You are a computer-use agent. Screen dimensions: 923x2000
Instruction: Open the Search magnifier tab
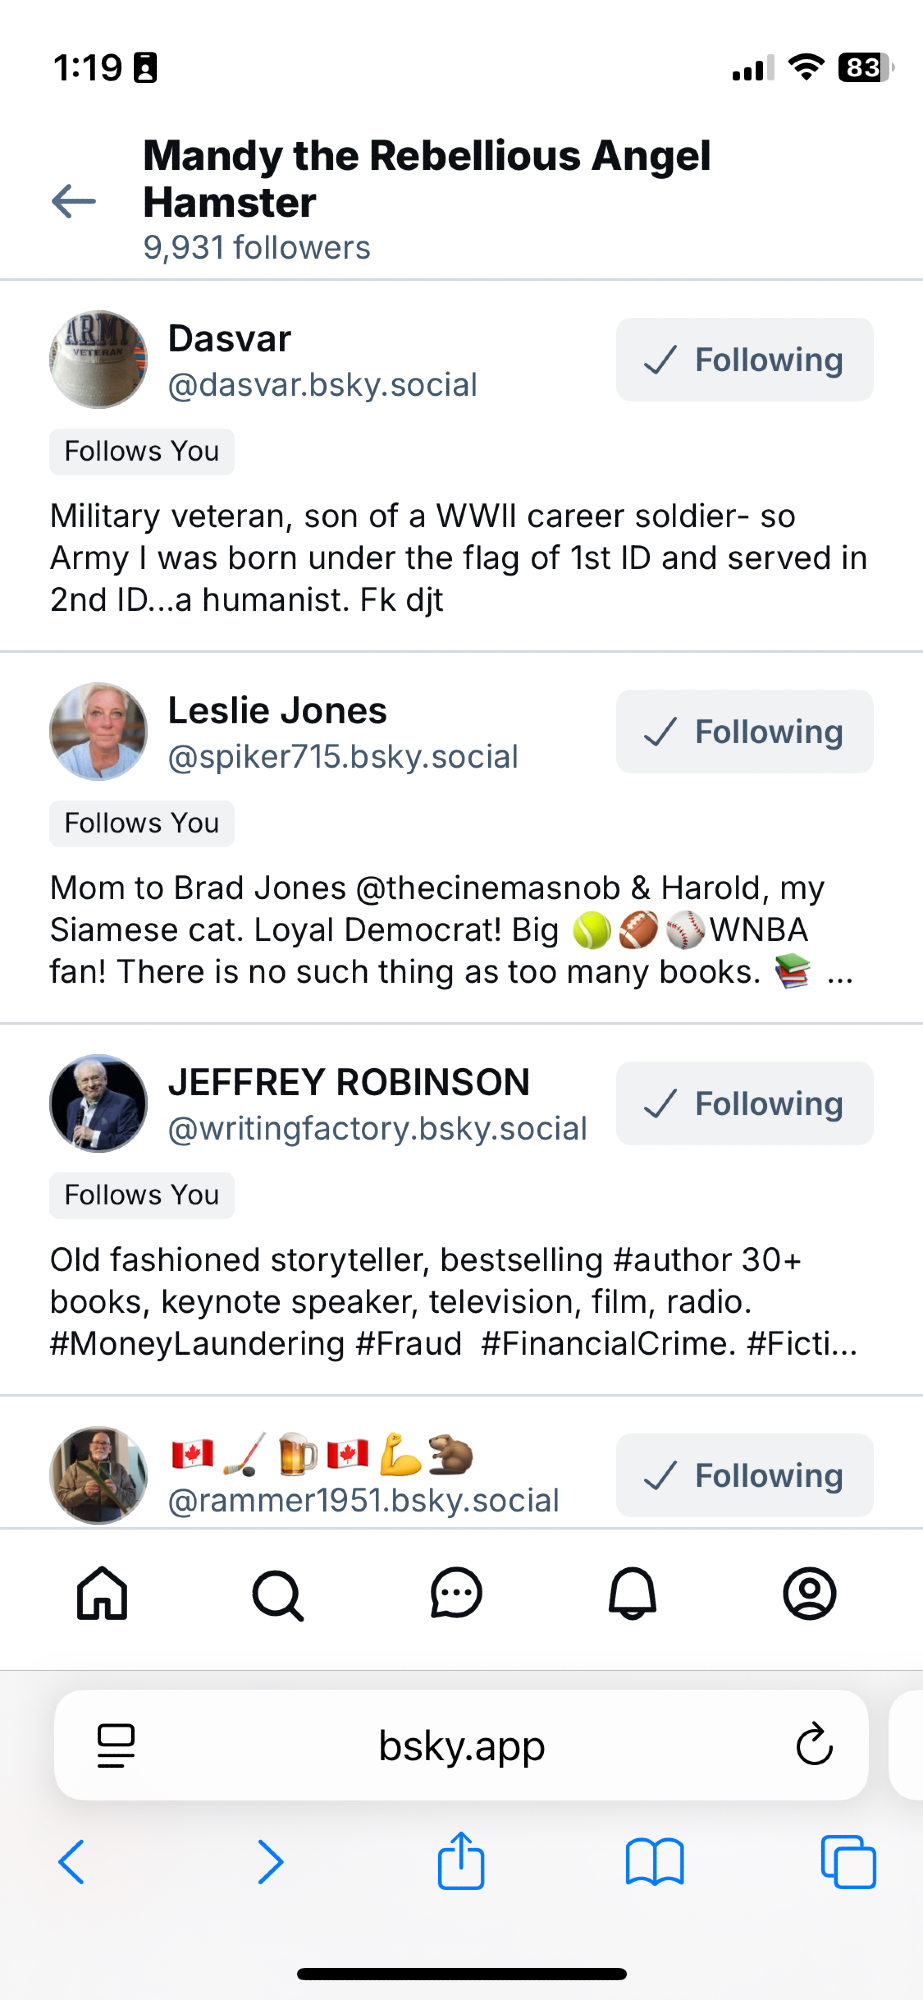tap(278, 1594)
